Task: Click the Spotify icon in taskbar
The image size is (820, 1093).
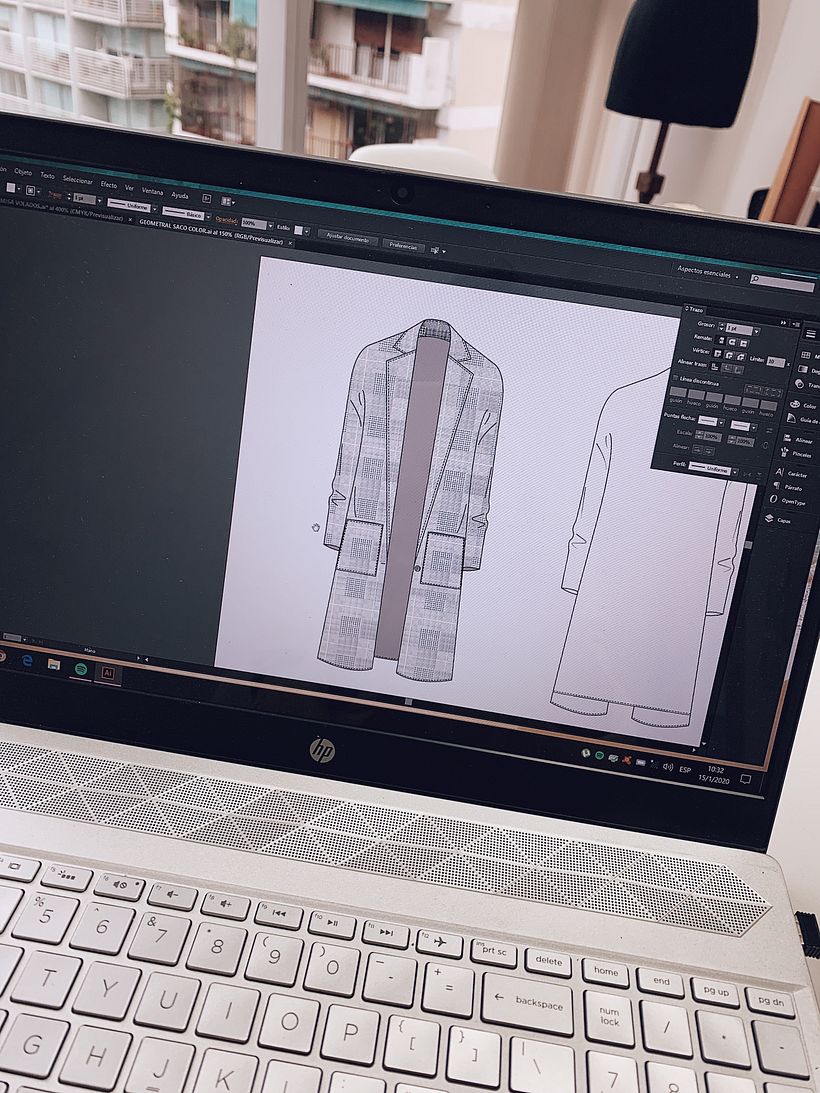Action: (80, 669)
